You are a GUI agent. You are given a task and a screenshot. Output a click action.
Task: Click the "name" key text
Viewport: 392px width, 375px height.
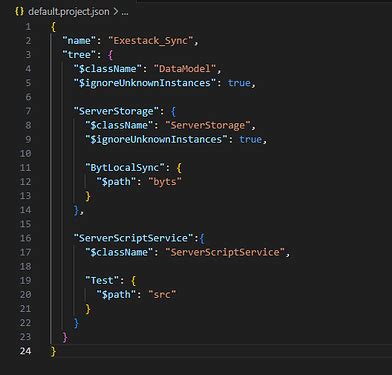point(79,41)
